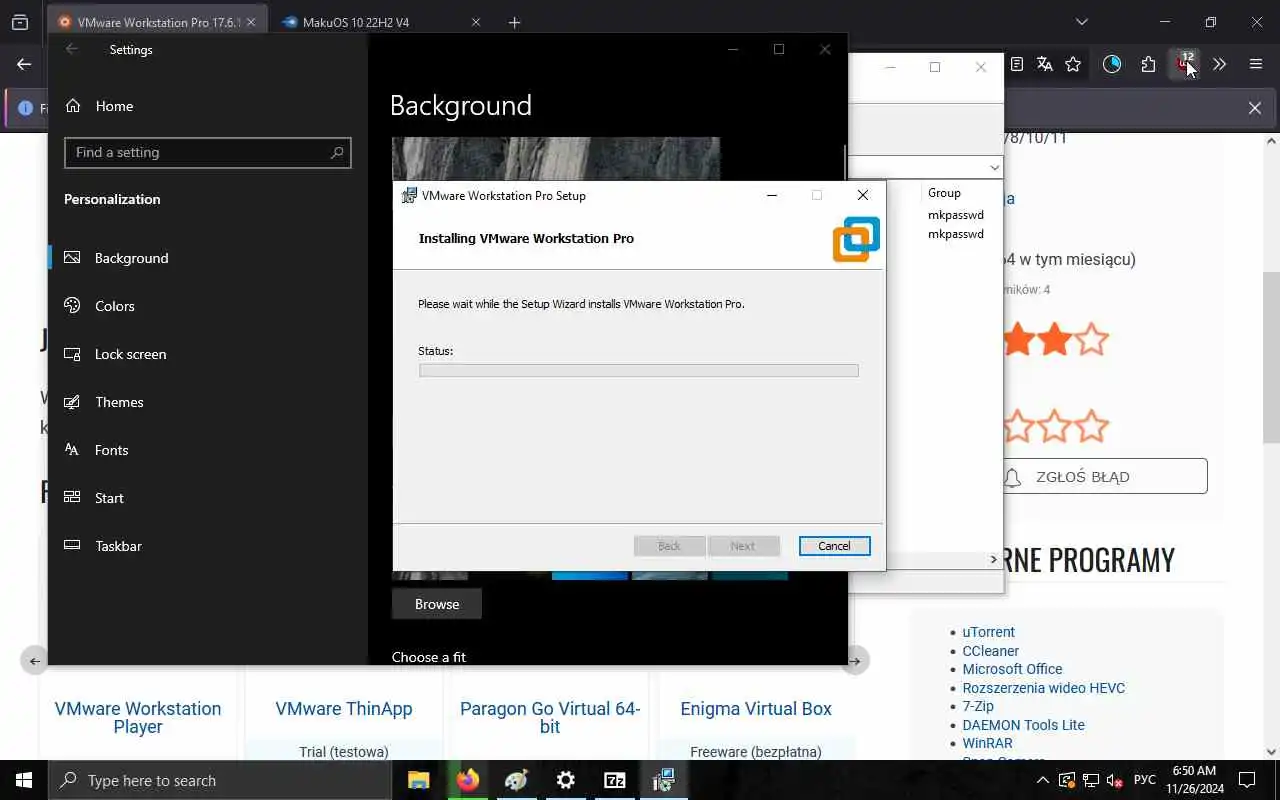Show more toolbar tools chevrons
Image resolution: width=1280 pixels, height=800 pixels.
1219,64
